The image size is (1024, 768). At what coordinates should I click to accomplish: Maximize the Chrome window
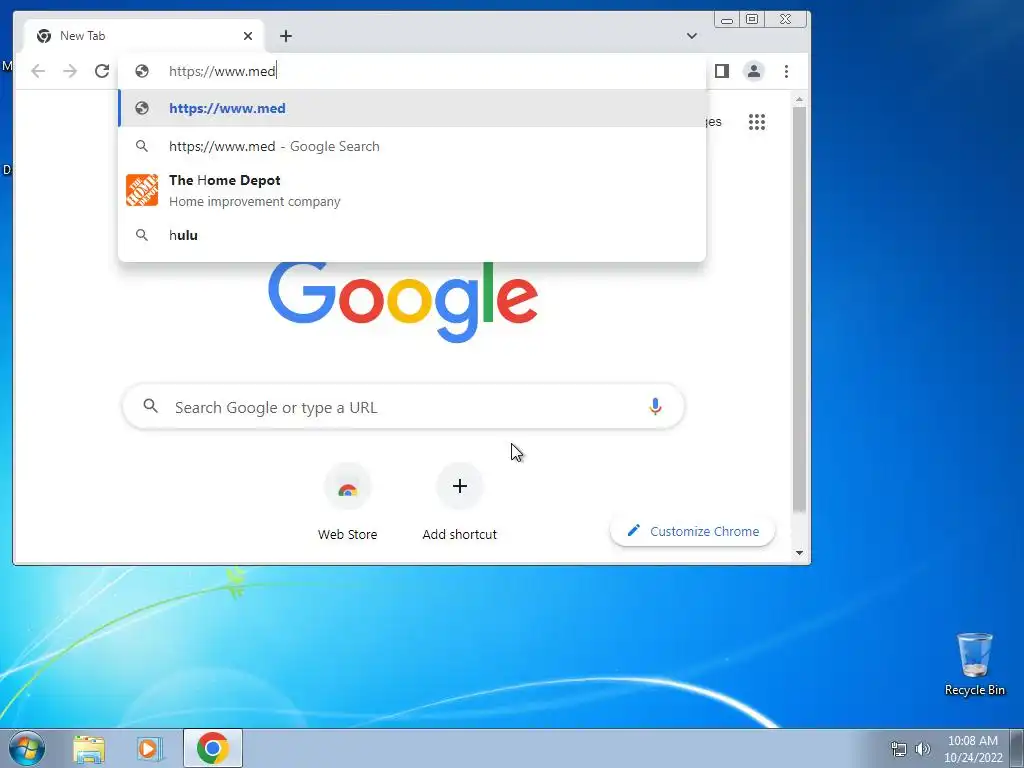click(x=752, y=20)
